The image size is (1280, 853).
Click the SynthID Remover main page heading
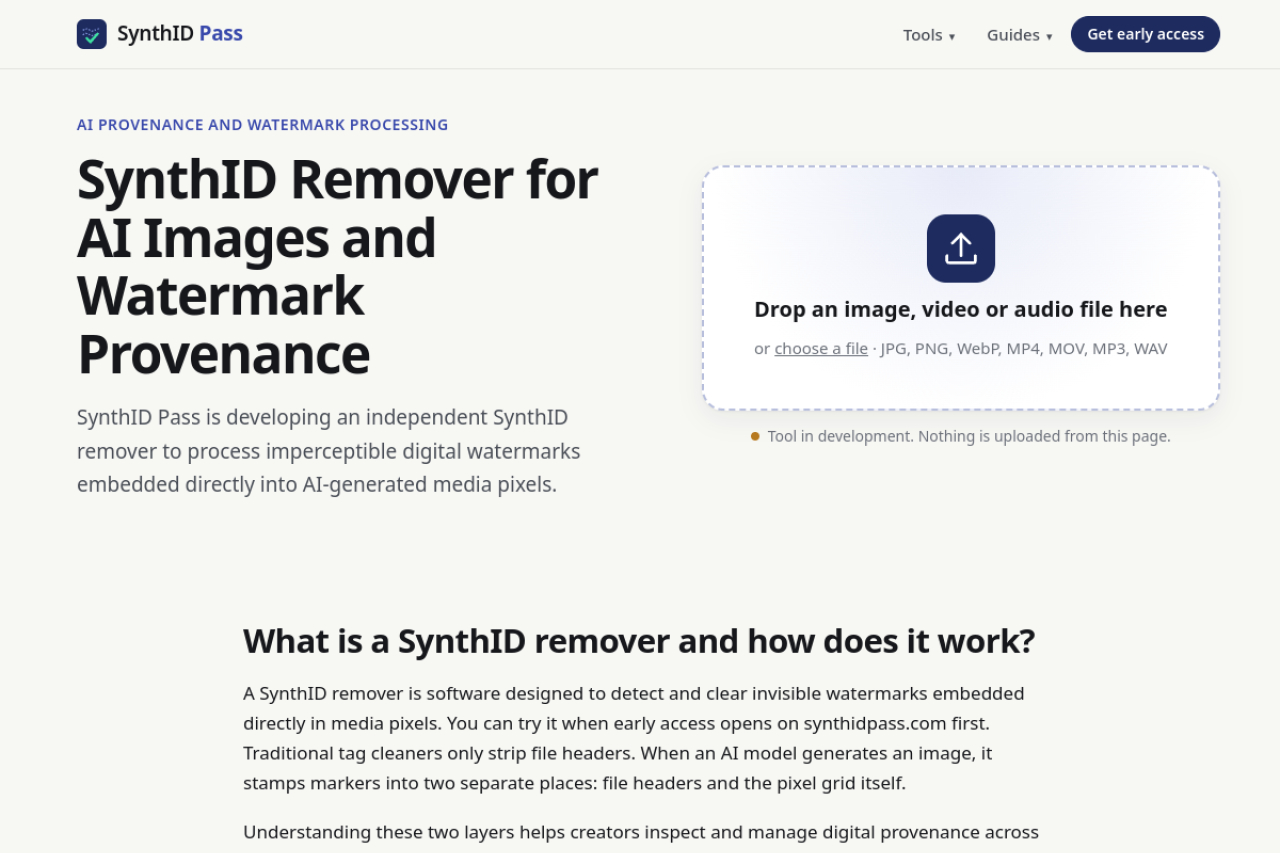[x=338, y=266]
